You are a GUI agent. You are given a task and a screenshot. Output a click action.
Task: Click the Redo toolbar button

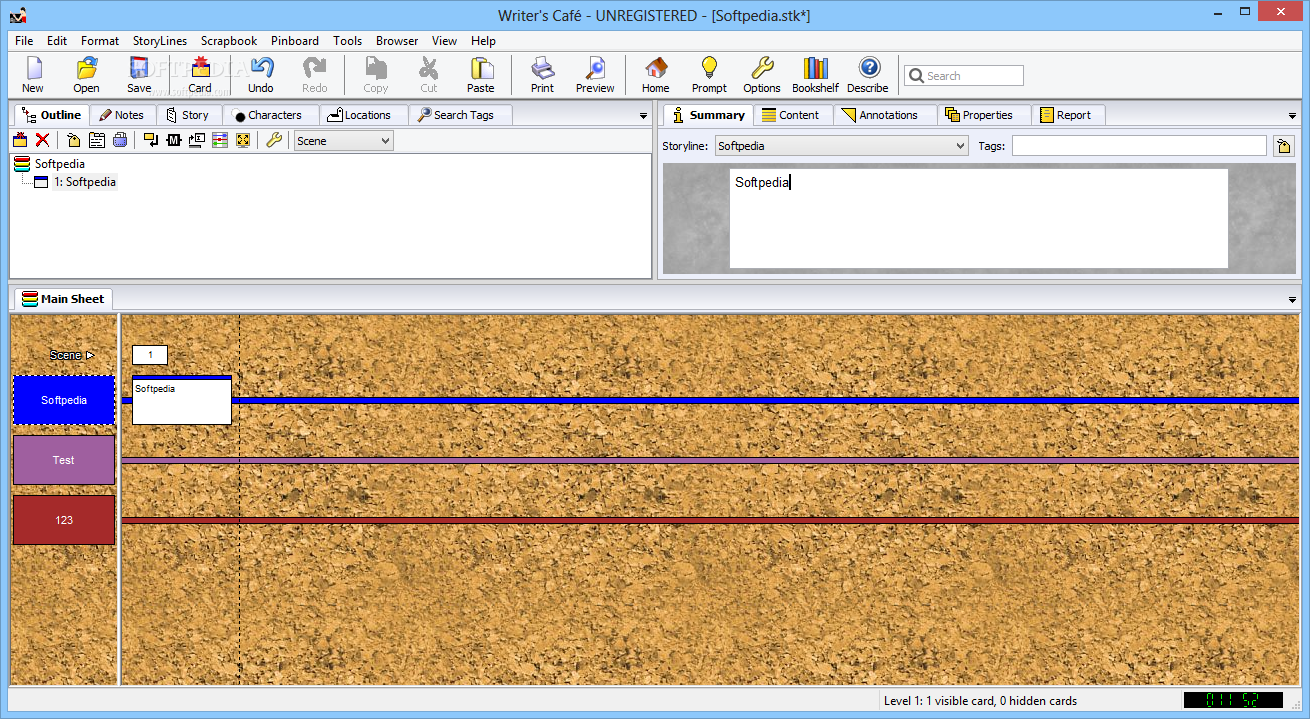coord(315,75)
